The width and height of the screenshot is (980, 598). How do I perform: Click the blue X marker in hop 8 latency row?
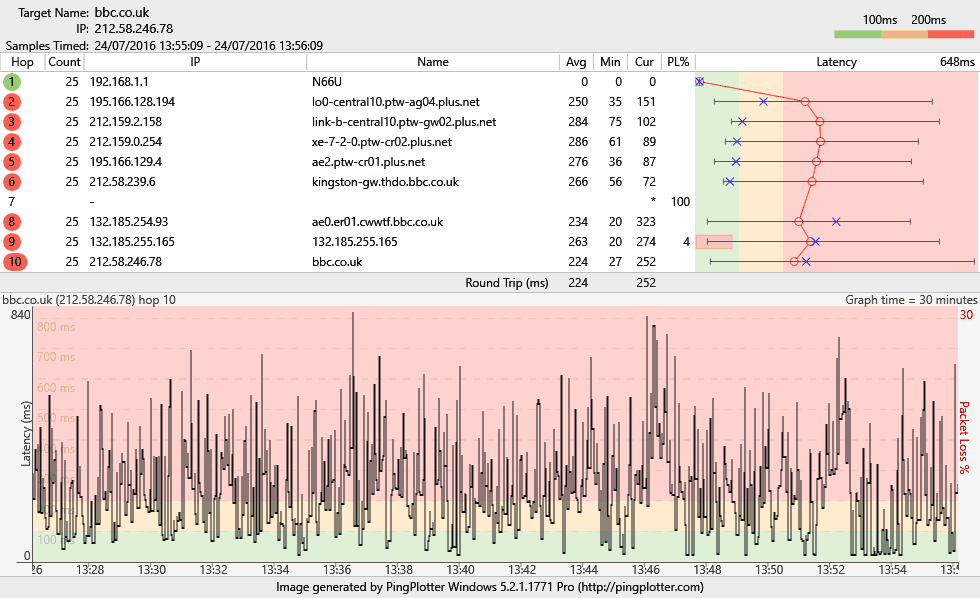pos(836,221)
